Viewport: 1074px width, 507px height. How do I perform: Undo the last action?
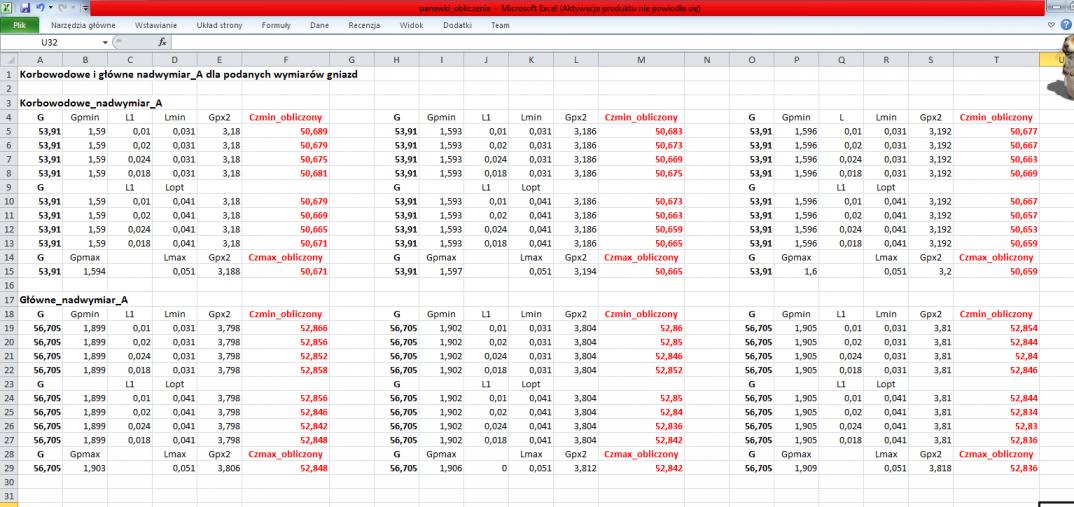(x=40, y=8)
